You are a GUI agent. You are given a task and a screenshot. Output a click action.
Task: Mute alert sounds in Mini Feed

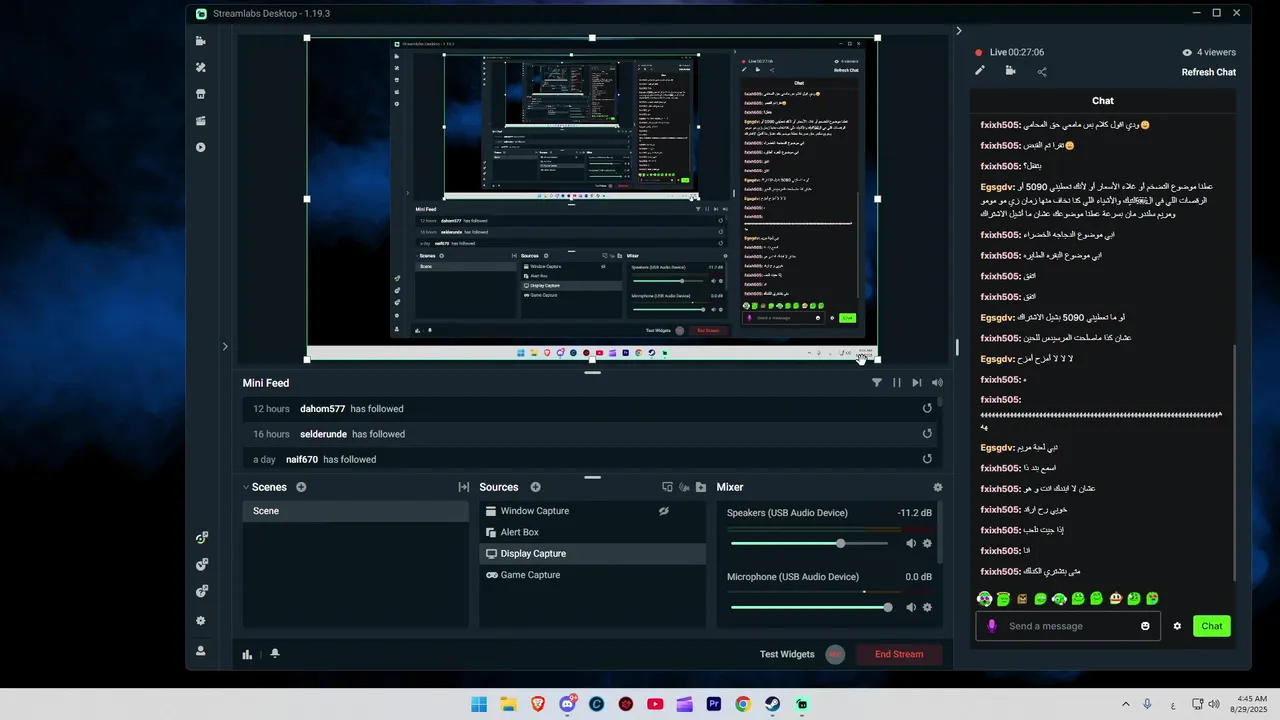point(937,383)
